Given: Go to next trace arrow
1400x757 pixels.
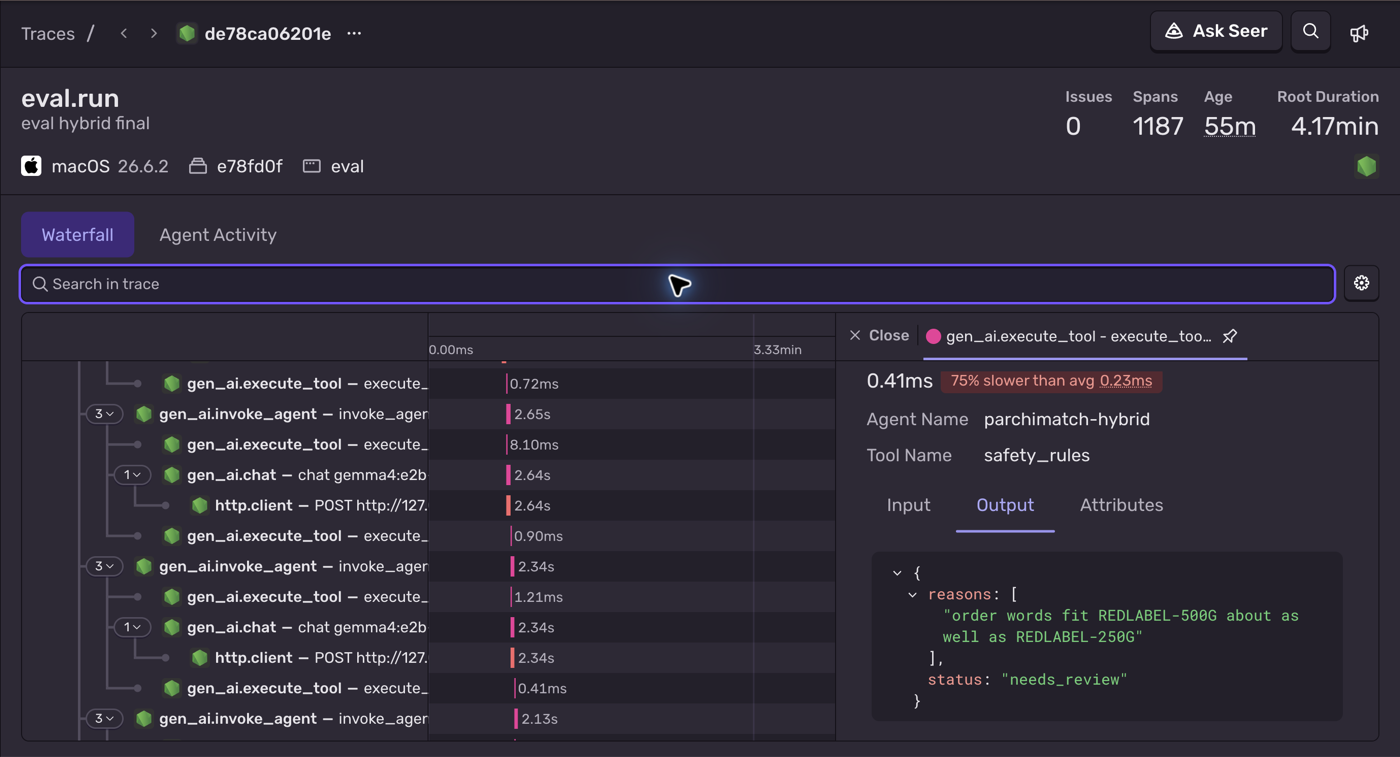Looking at the screenshot, I should point(154,33).
